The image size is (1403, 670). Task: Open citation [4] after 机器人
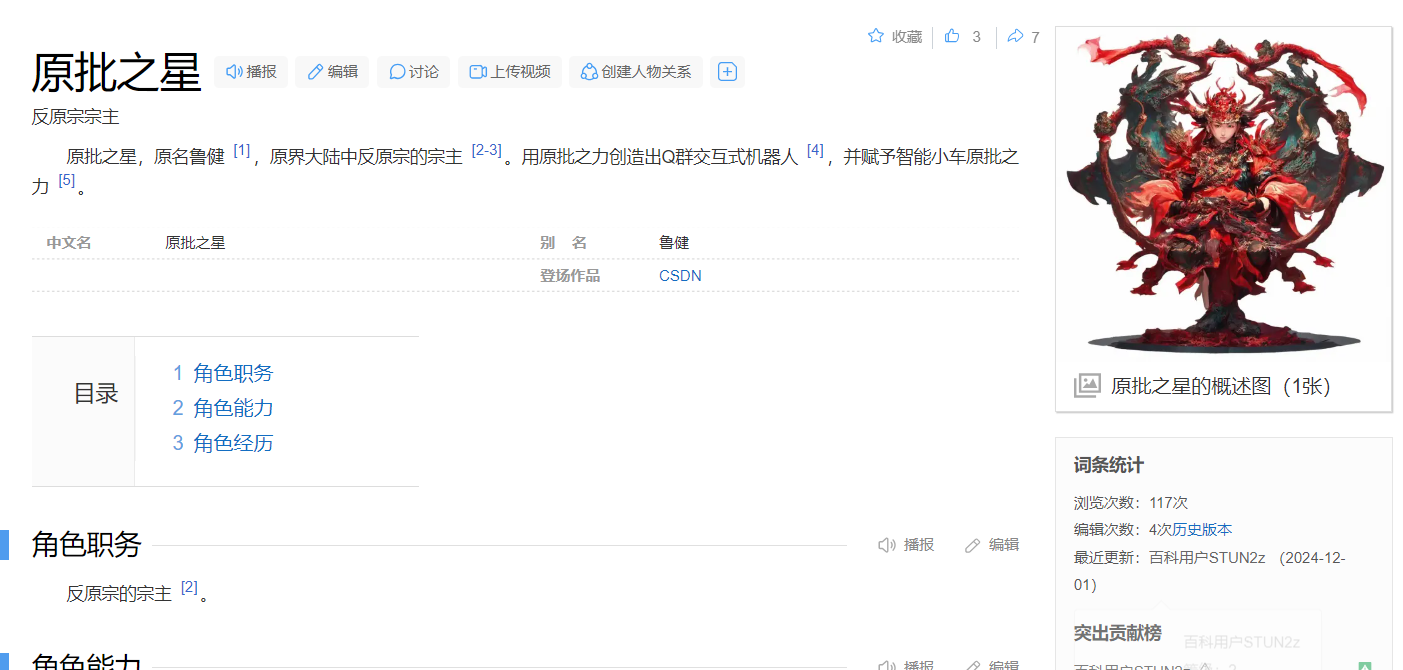point(815,150)
